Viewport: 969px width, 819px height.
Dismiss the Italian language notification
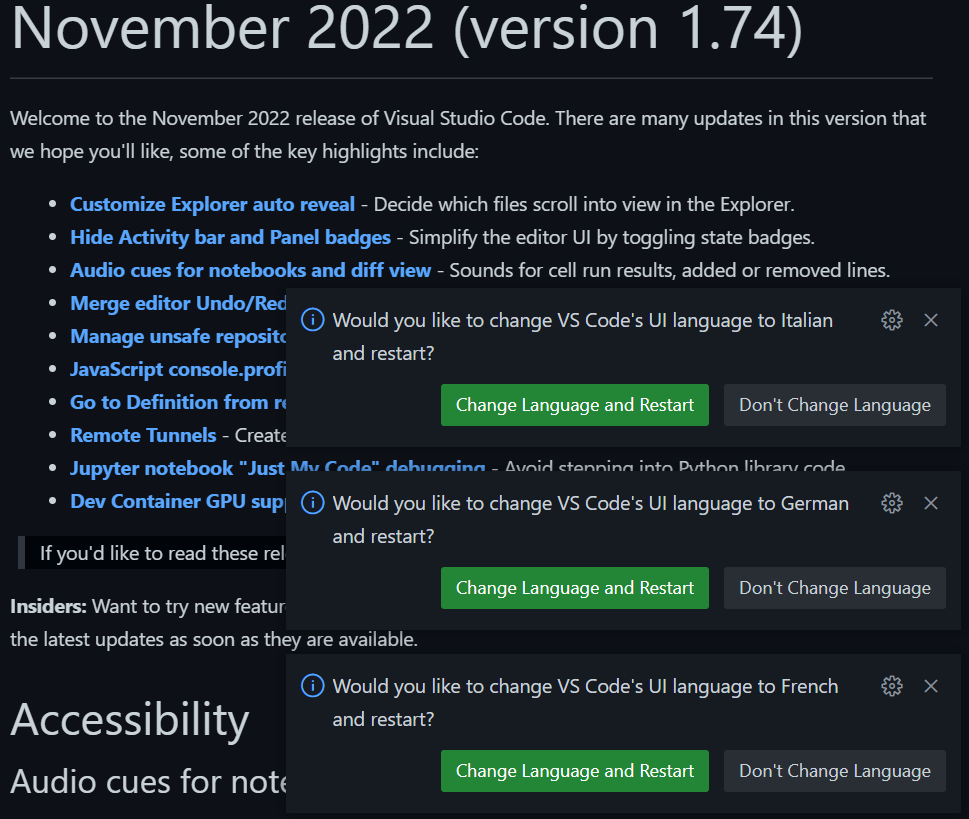[931, 320]
